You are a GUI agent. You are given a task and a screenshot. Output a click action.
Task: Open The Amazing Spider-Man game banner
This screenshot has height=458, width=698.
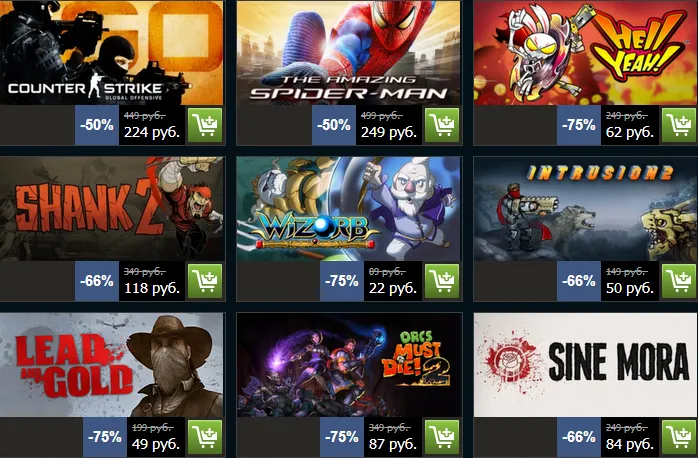349,53
